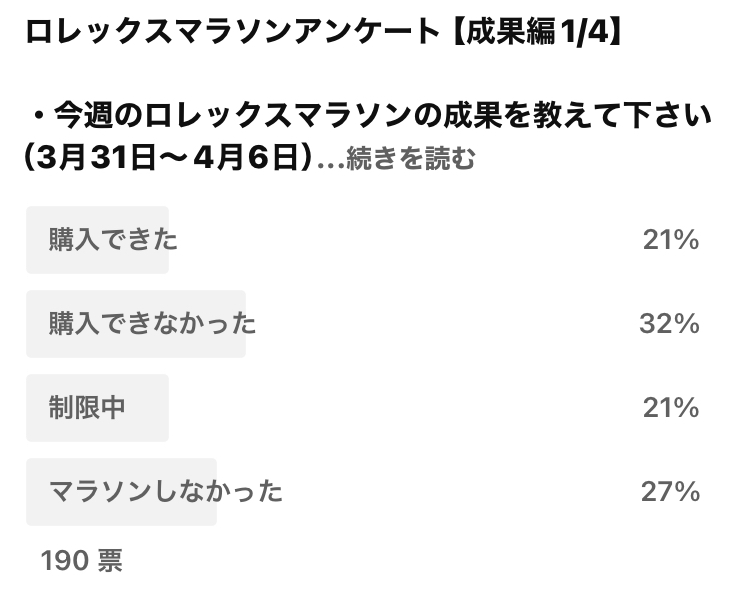Click the マラソンしなかった bar's left padding
Image resolution: width=750 pixels, height=593 pixels.
pos(37,492)
